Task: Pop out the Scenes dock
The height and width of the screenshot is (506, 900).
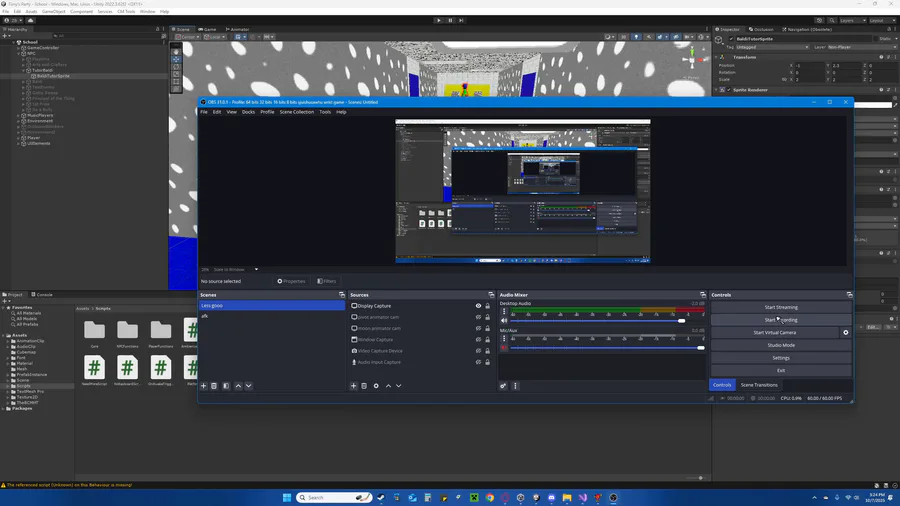Action: coord(342,295)
